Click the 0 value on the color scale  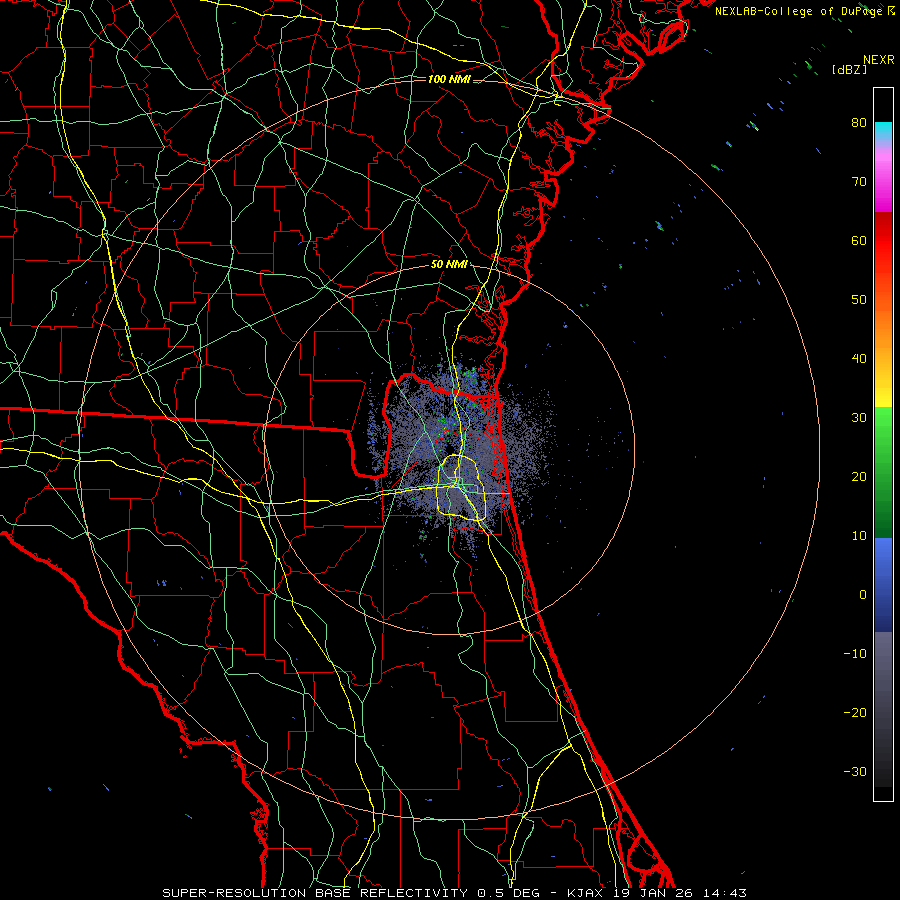863,595
